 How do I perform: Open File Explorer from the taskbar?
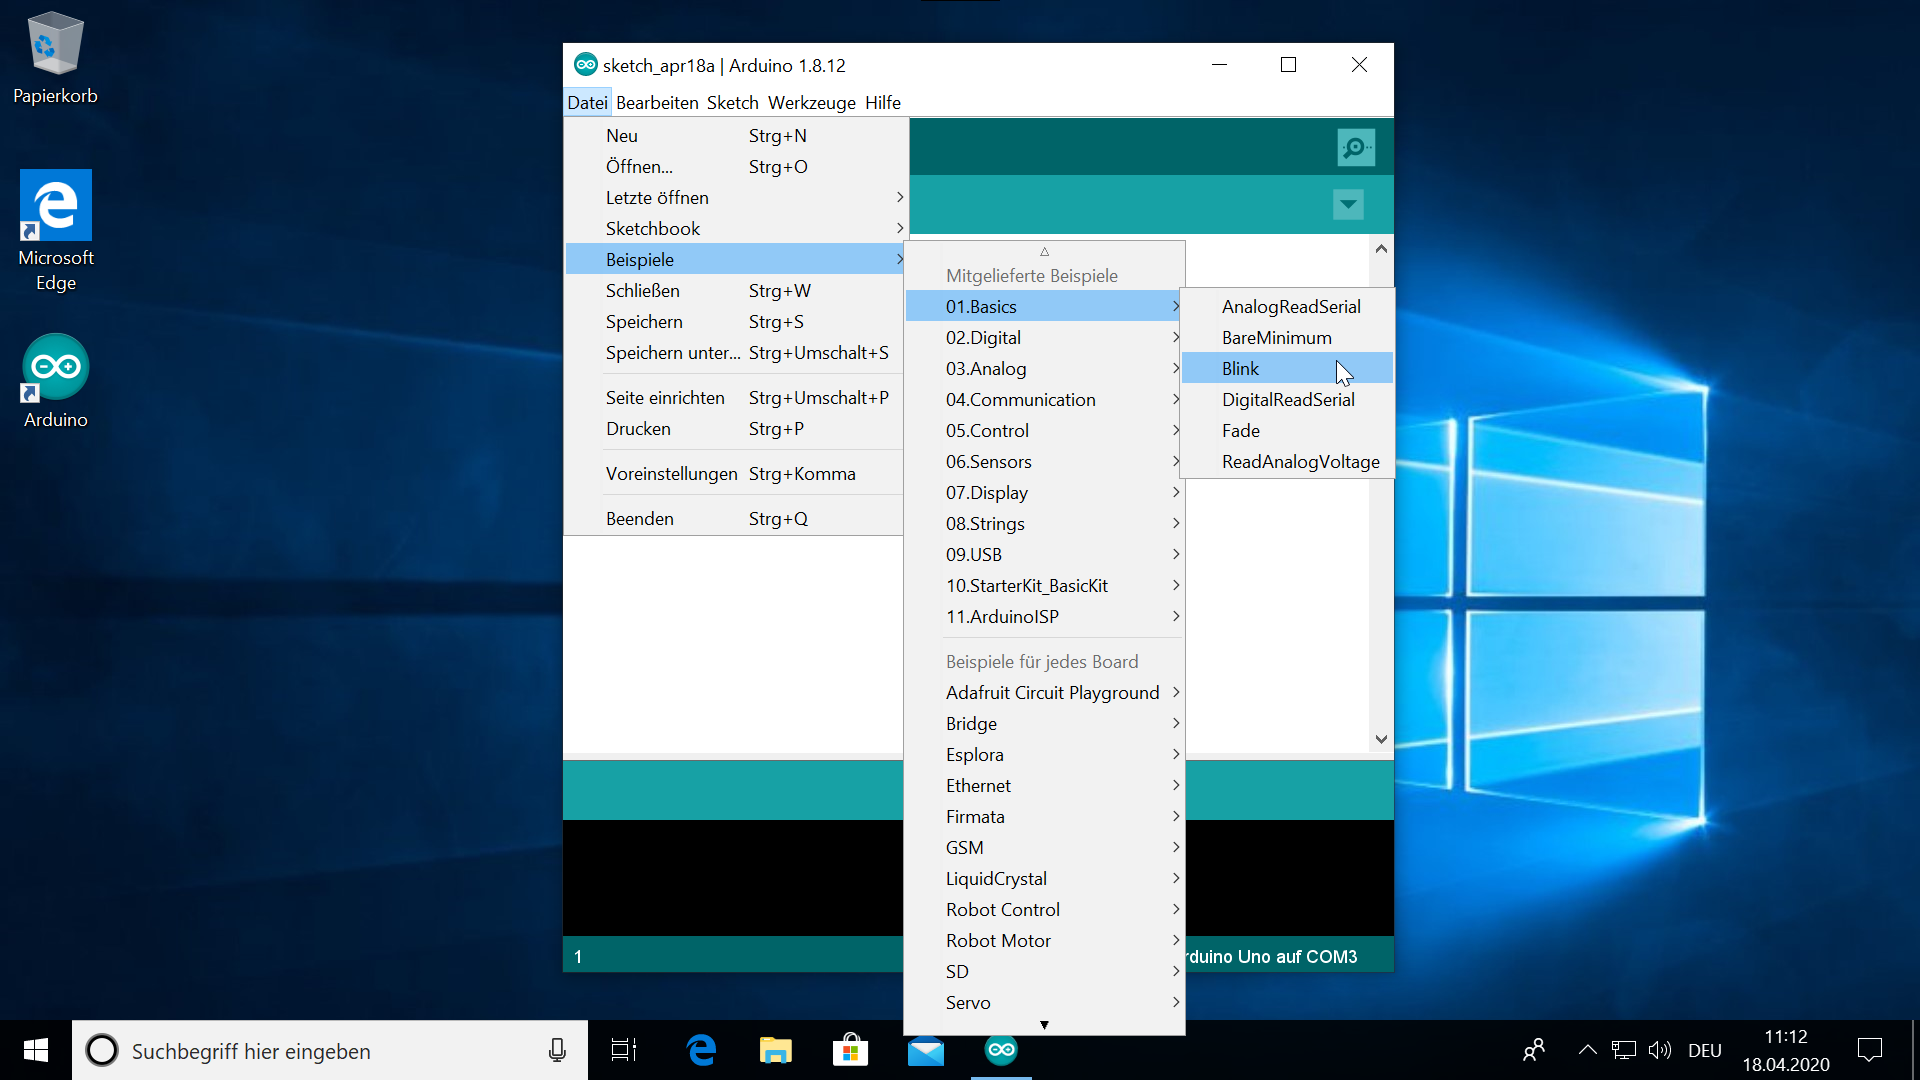[x=776, y=1050]
